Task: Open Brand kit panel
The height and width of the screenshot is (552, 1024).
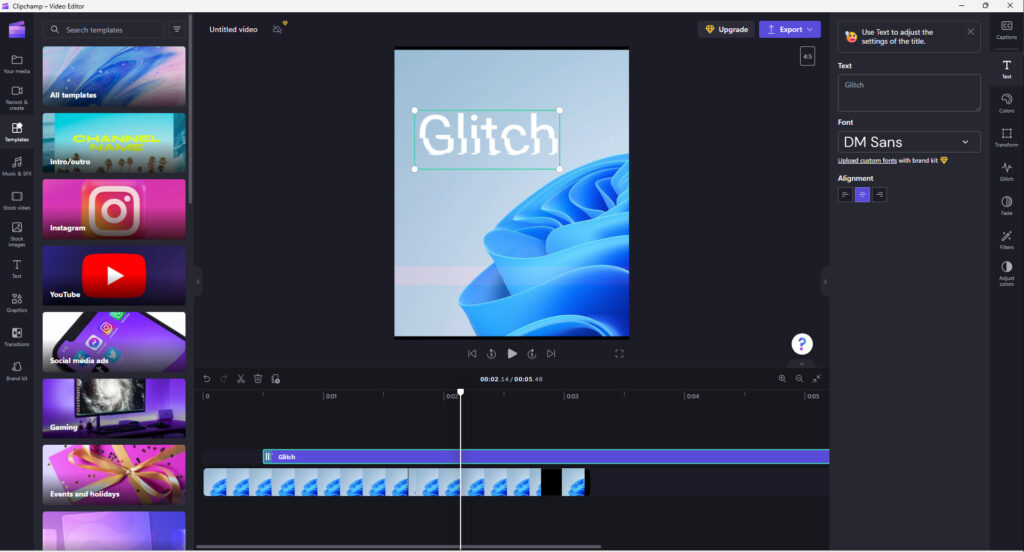Action: tap(17, 370)
